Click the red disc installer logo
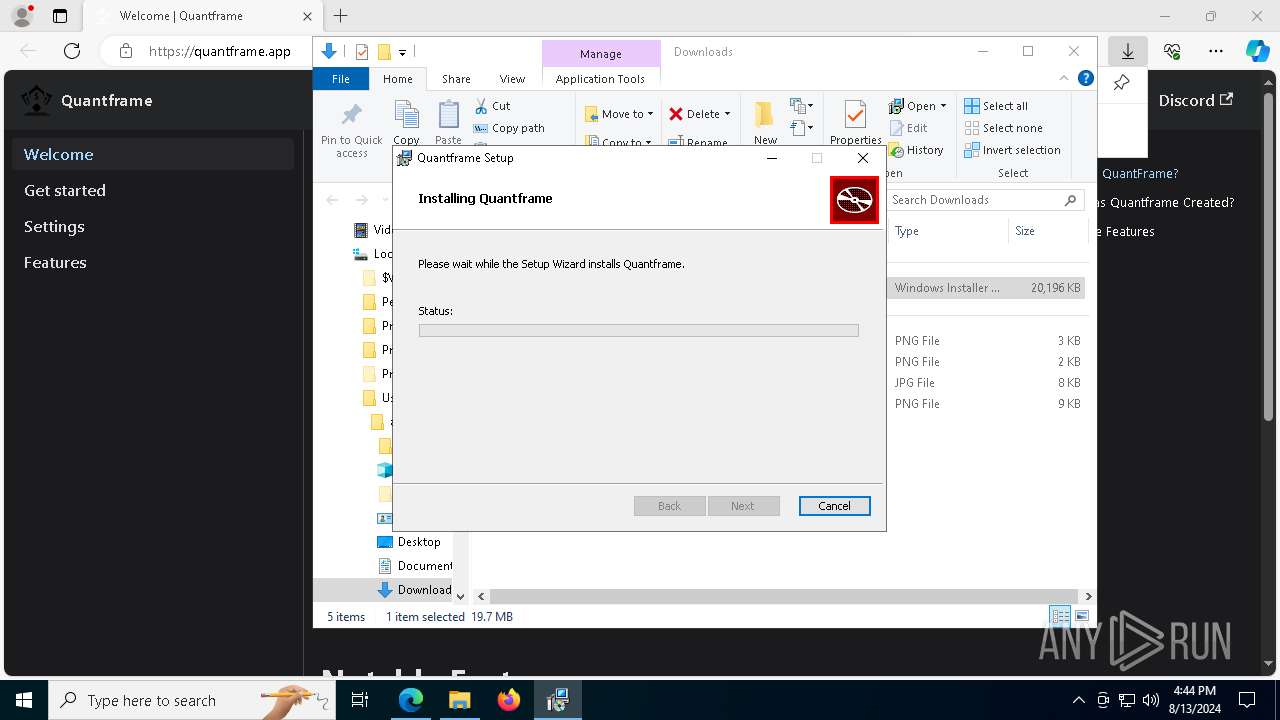Screen dimensions: 1280x720 click(854, 200)
